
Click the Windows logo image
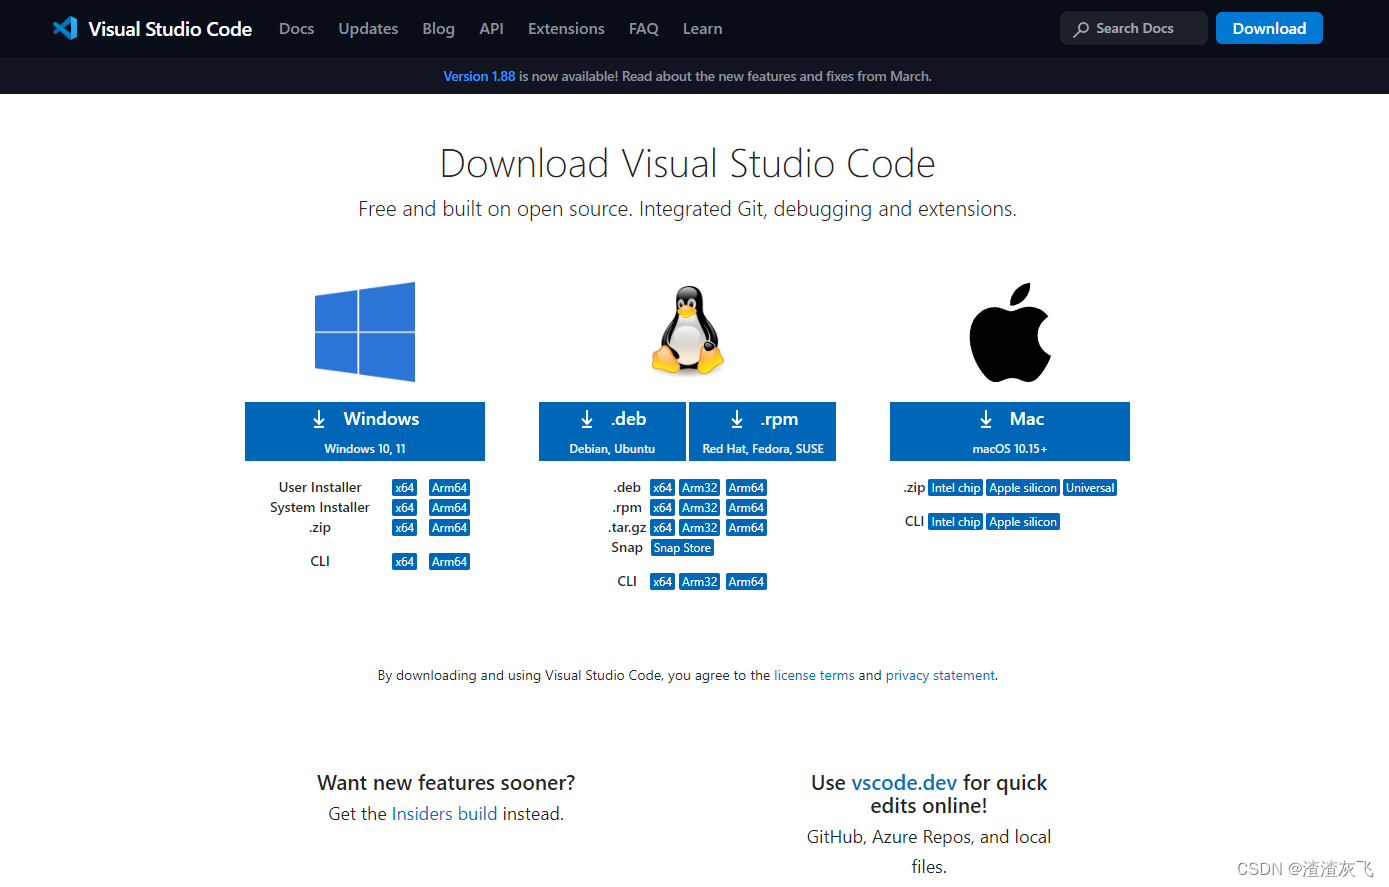pos(365,331)
